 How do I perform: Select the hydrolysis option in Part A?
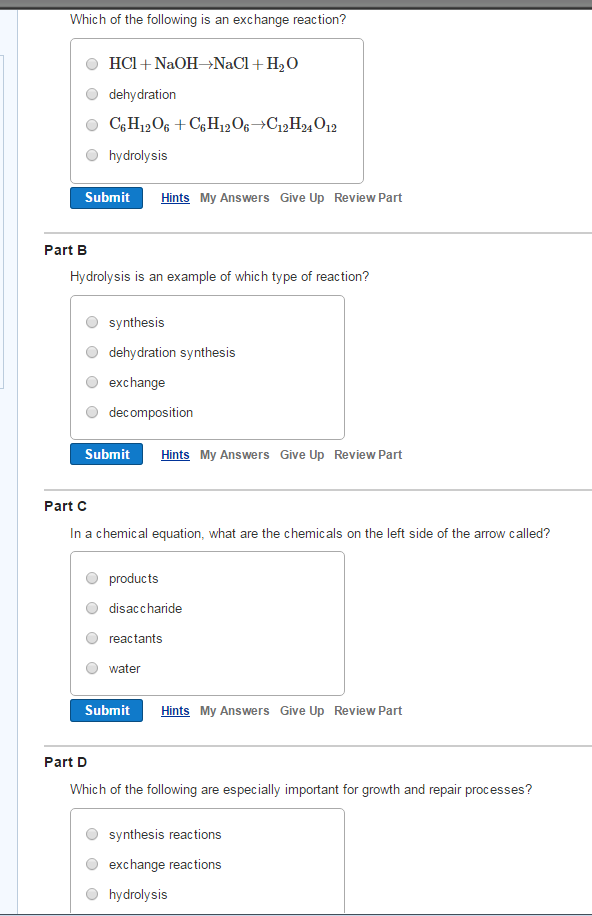[x=92, y=155]
